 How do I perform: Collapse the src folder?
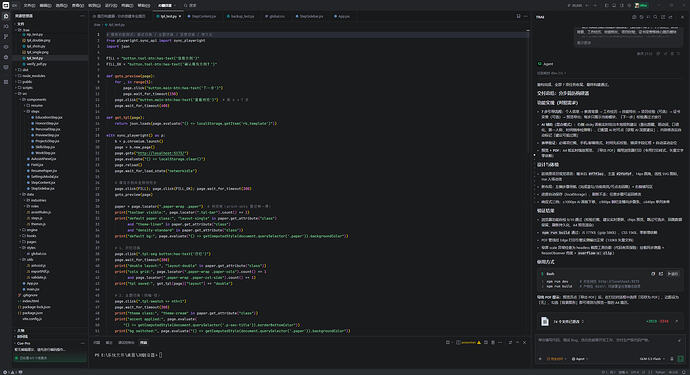tap(22, 94)
